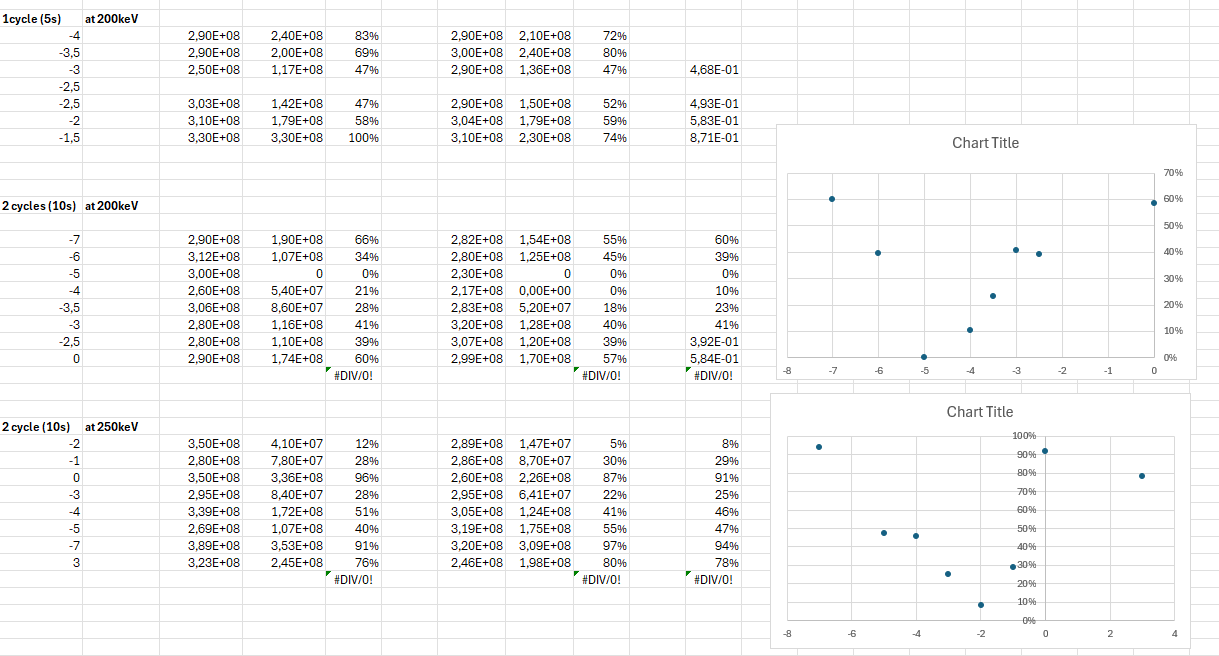
Task: Select data point at 3 on 100%-max chart
Action: click(x=1142, y=476)
